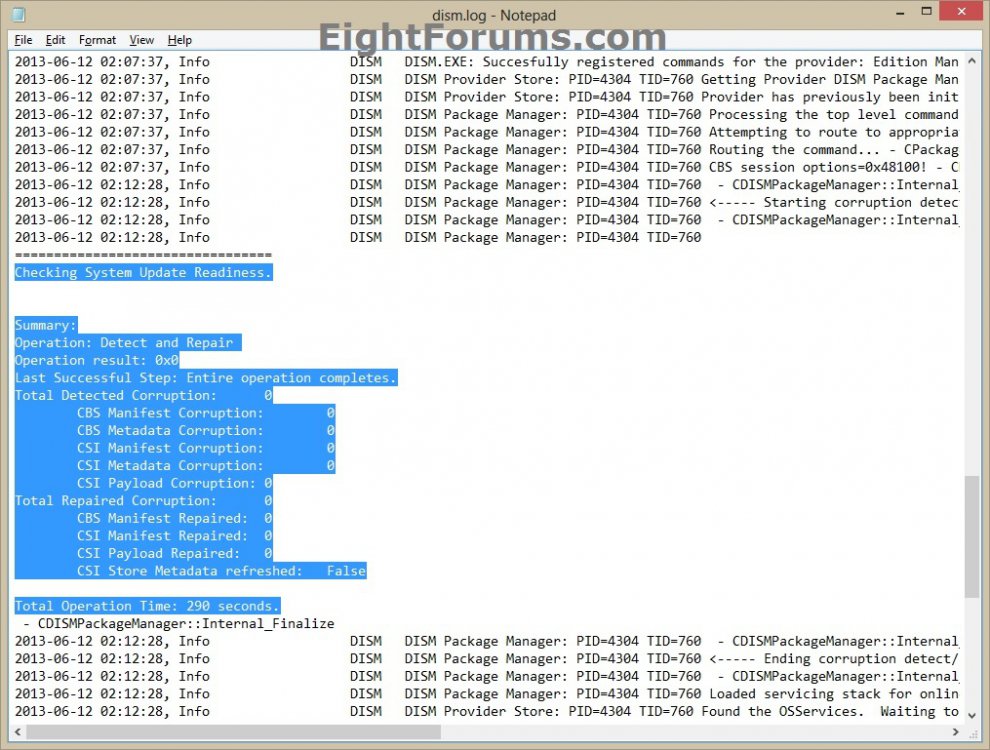The image size is (990, 750).
Task: Click 'CBS session options=0x48100!' log line
Action: pyautogui.click(x=486, y=167)
